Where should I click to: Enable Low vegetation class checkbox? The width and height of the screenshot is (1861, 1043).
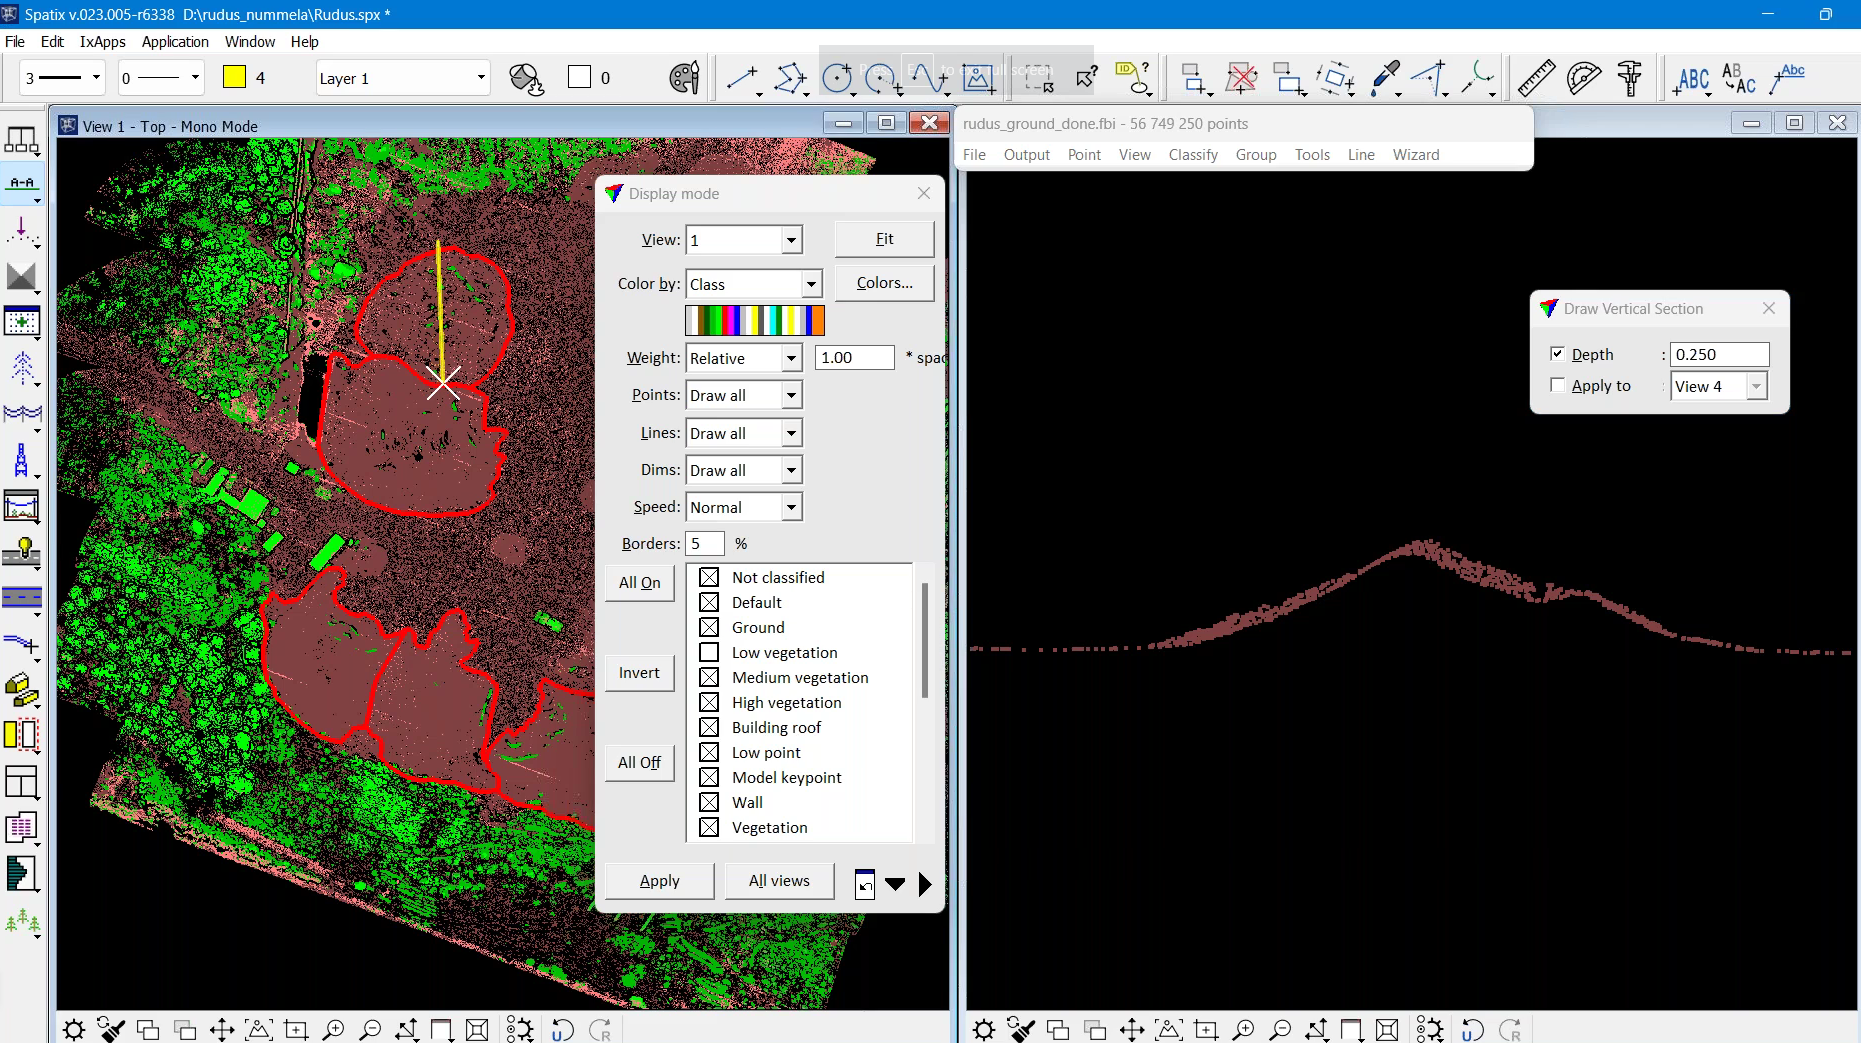click(709, 653)
